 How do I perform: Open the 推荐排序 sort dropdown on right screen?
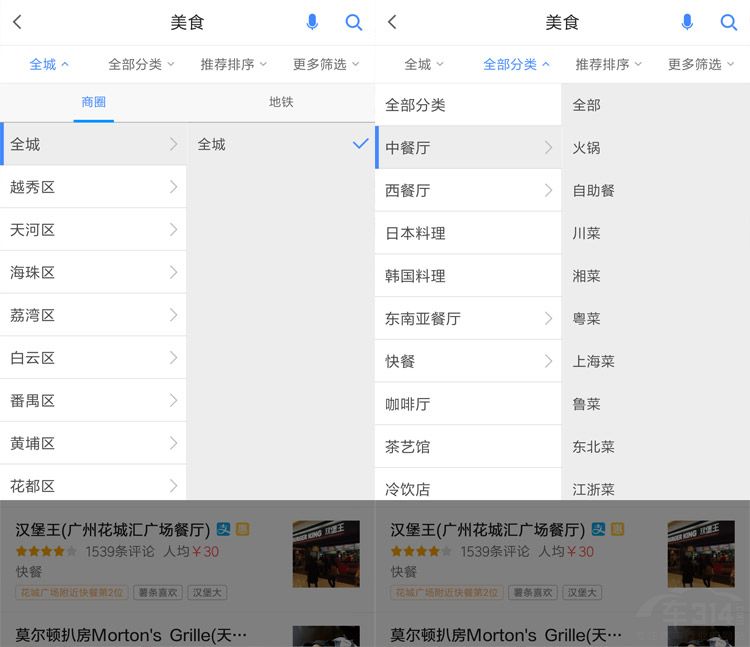pyautogui.click(x=609, y=64)
